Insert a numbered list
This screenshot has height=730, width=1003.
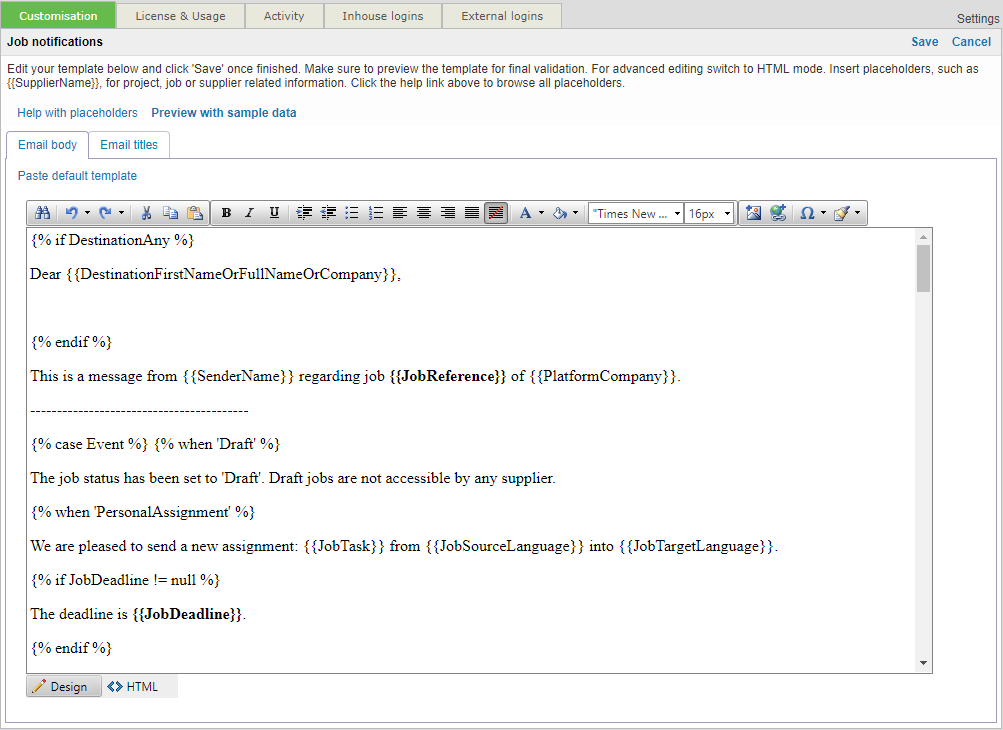[x=376, y=213]
